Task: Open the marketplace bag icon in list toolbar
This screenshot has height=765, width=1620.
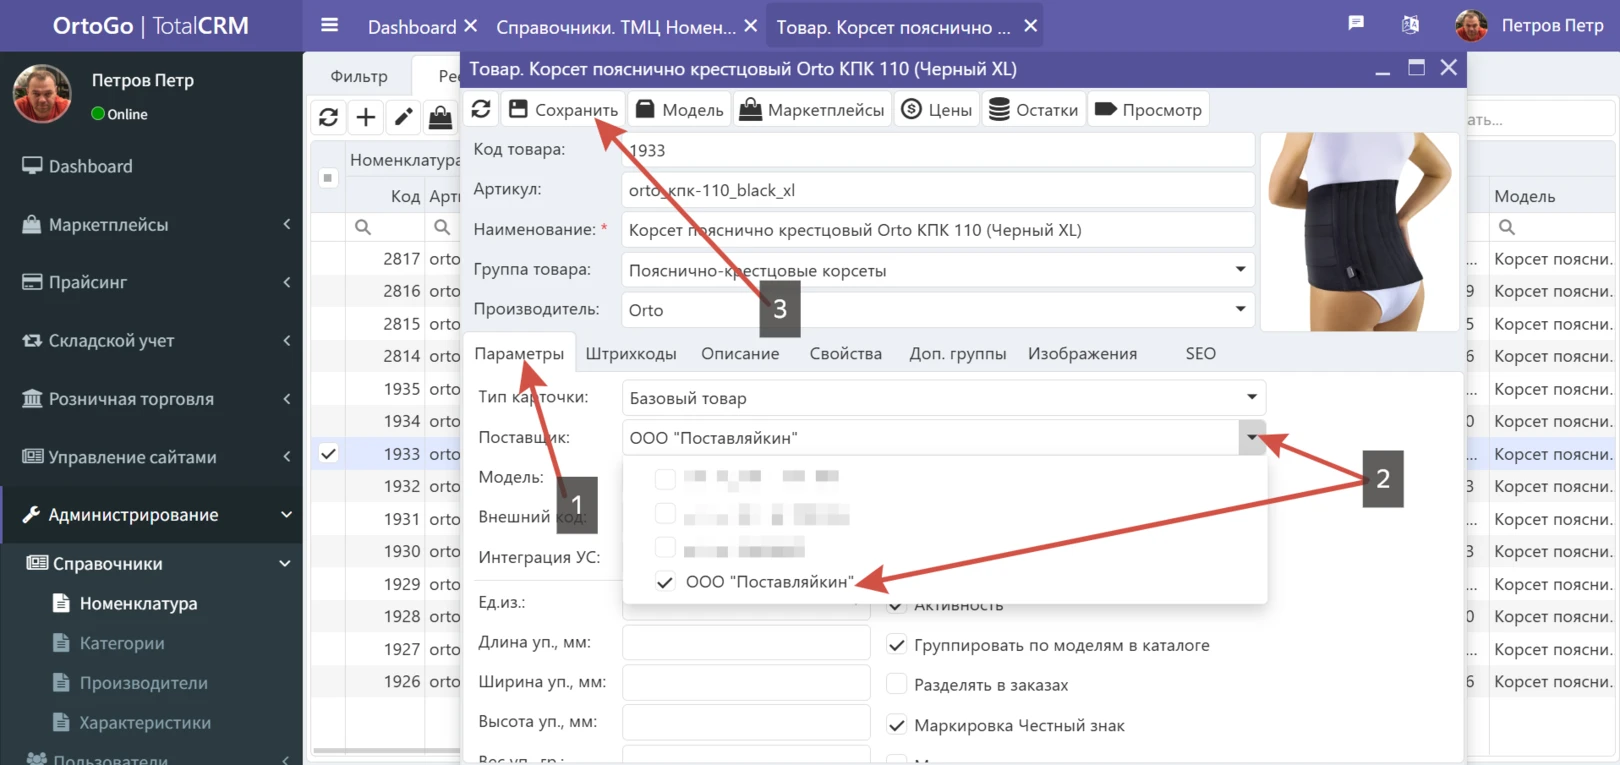Action: click(x=440, y=117)
